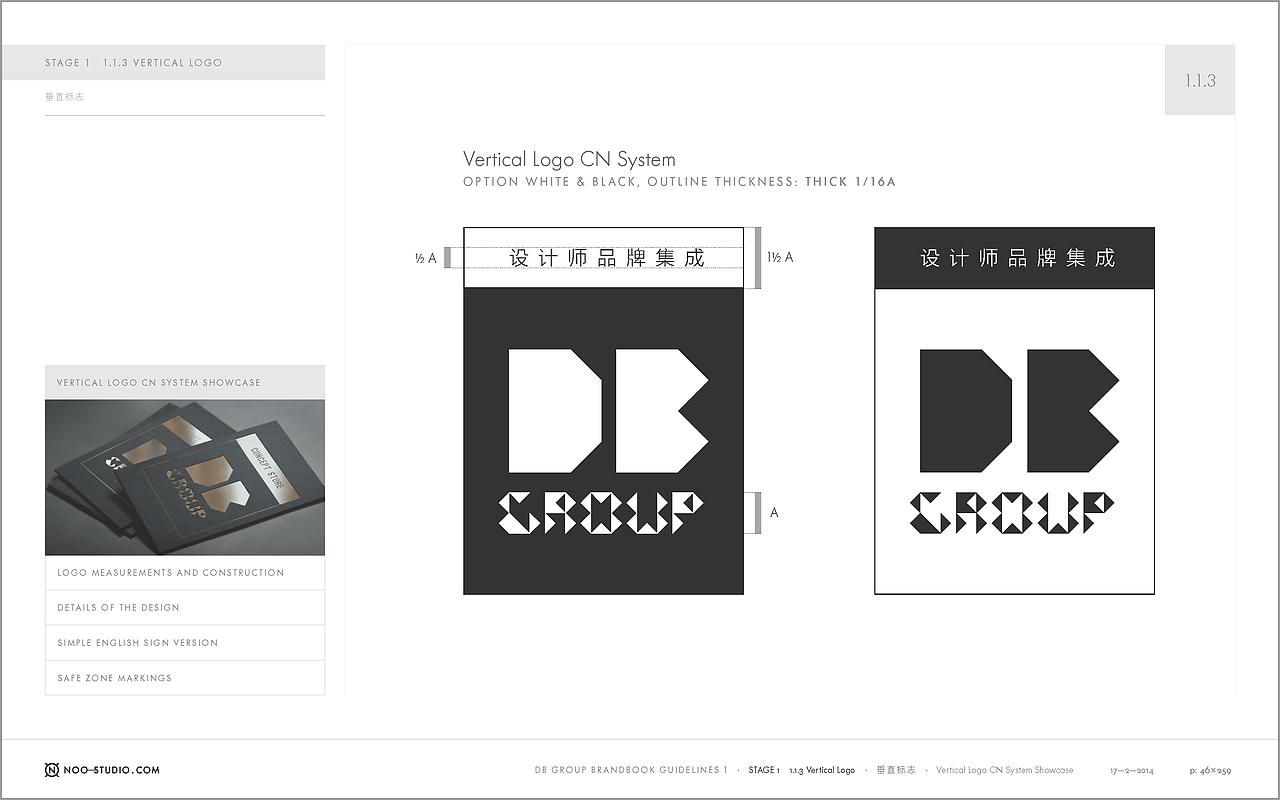The image size is (1280, 800).
Task: Open the NOO-STUDIO.COM website link
Action: [110, 770]
